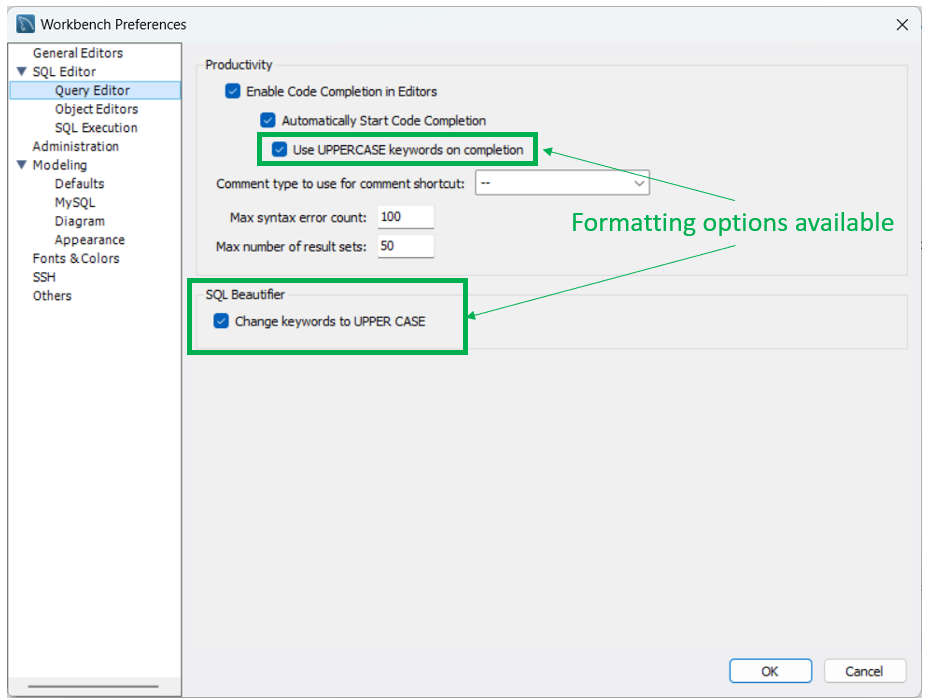
Task: Open Administration preferences
Action: click(76, 146)
